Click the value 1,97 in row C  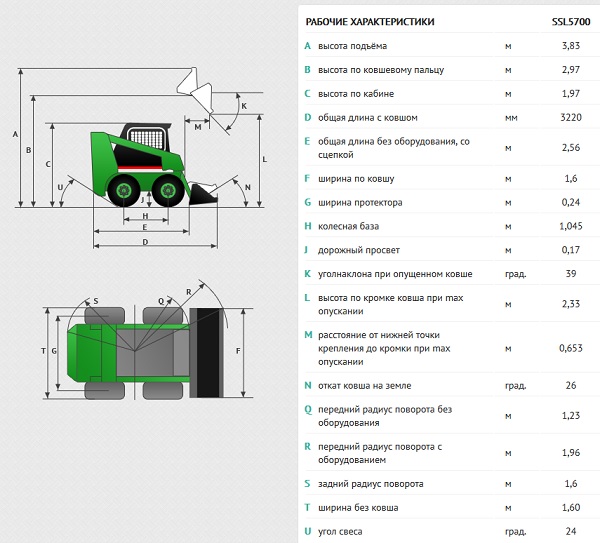click(571, 93)
